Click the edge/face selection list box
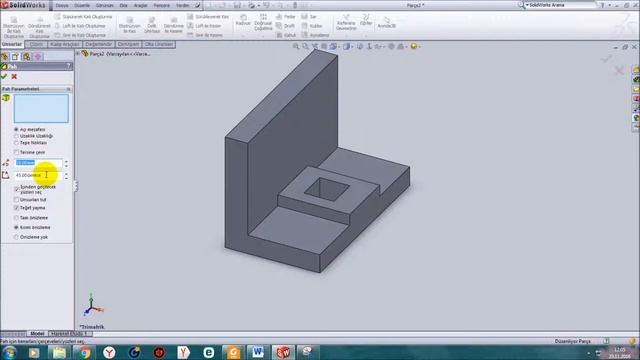 tap(41, 109)
